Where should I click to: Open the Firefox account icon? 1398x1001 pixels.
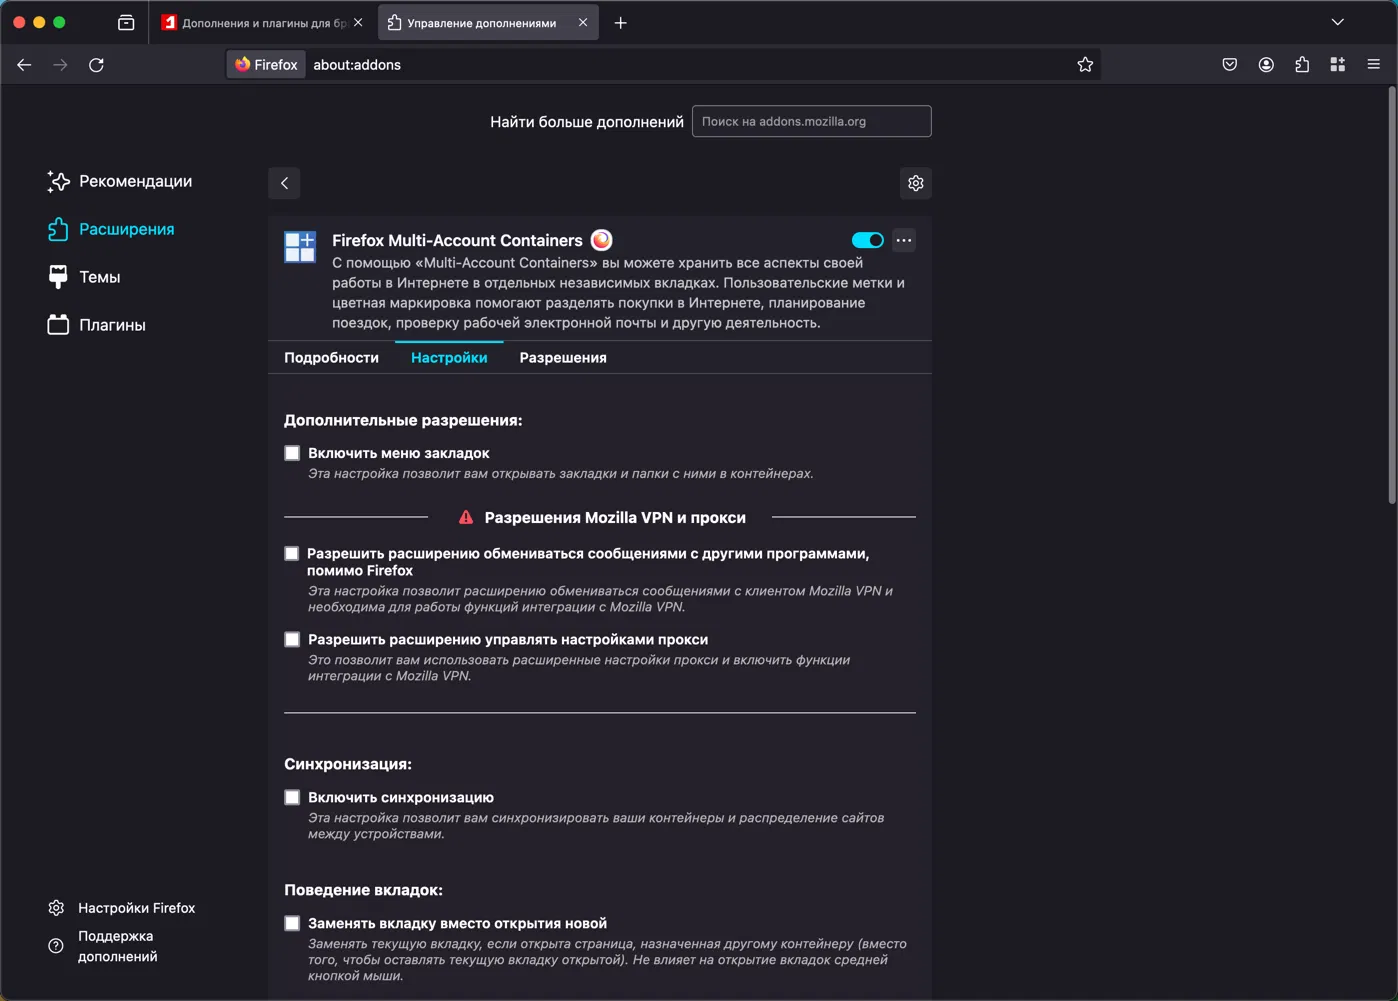tap(1266, 65)
